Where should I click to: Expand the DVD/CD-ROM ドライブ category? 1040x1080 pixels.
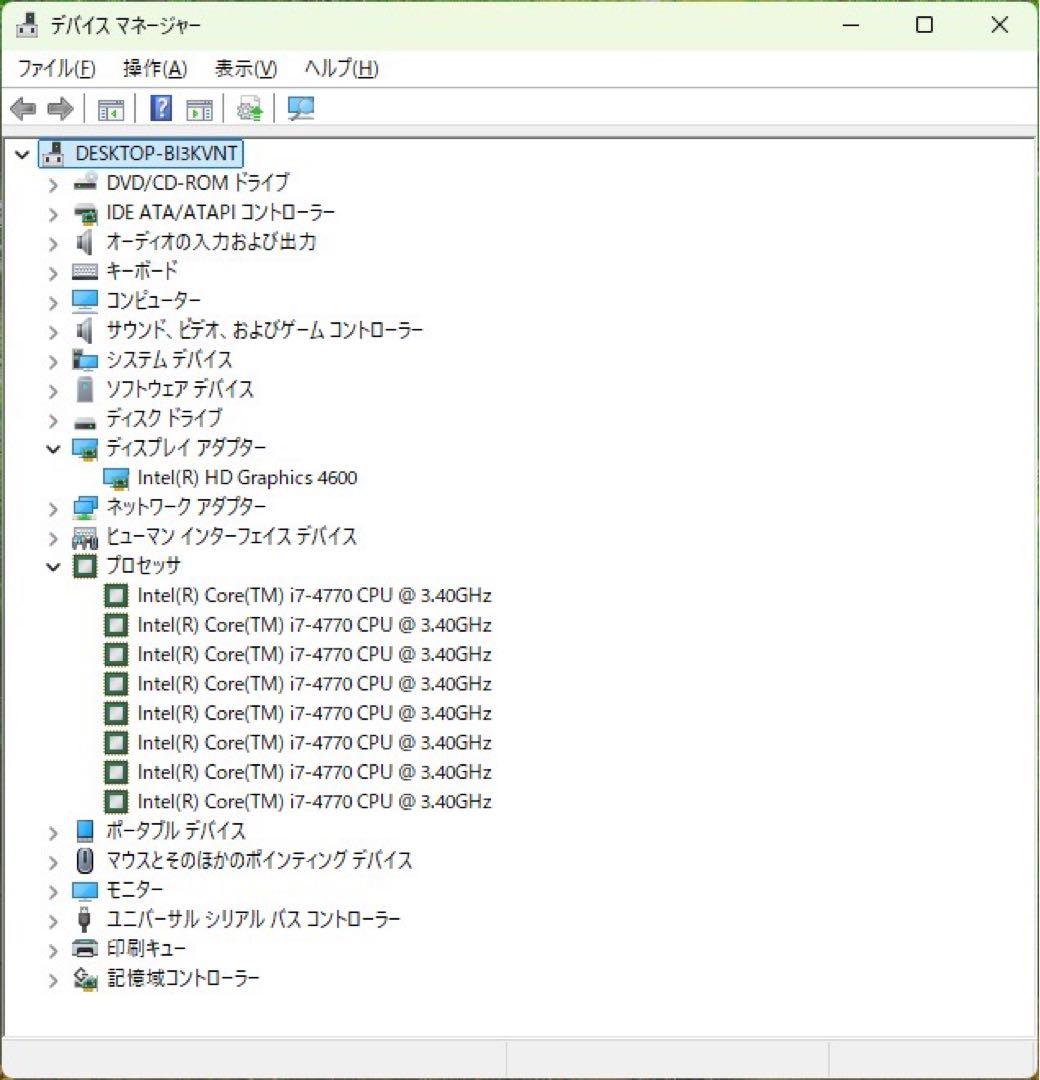pyautogui.click(x=52, y=183)
